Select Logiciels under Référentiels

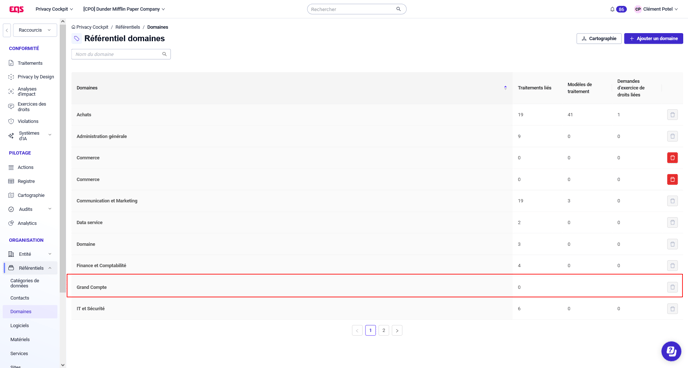[19, 325]
